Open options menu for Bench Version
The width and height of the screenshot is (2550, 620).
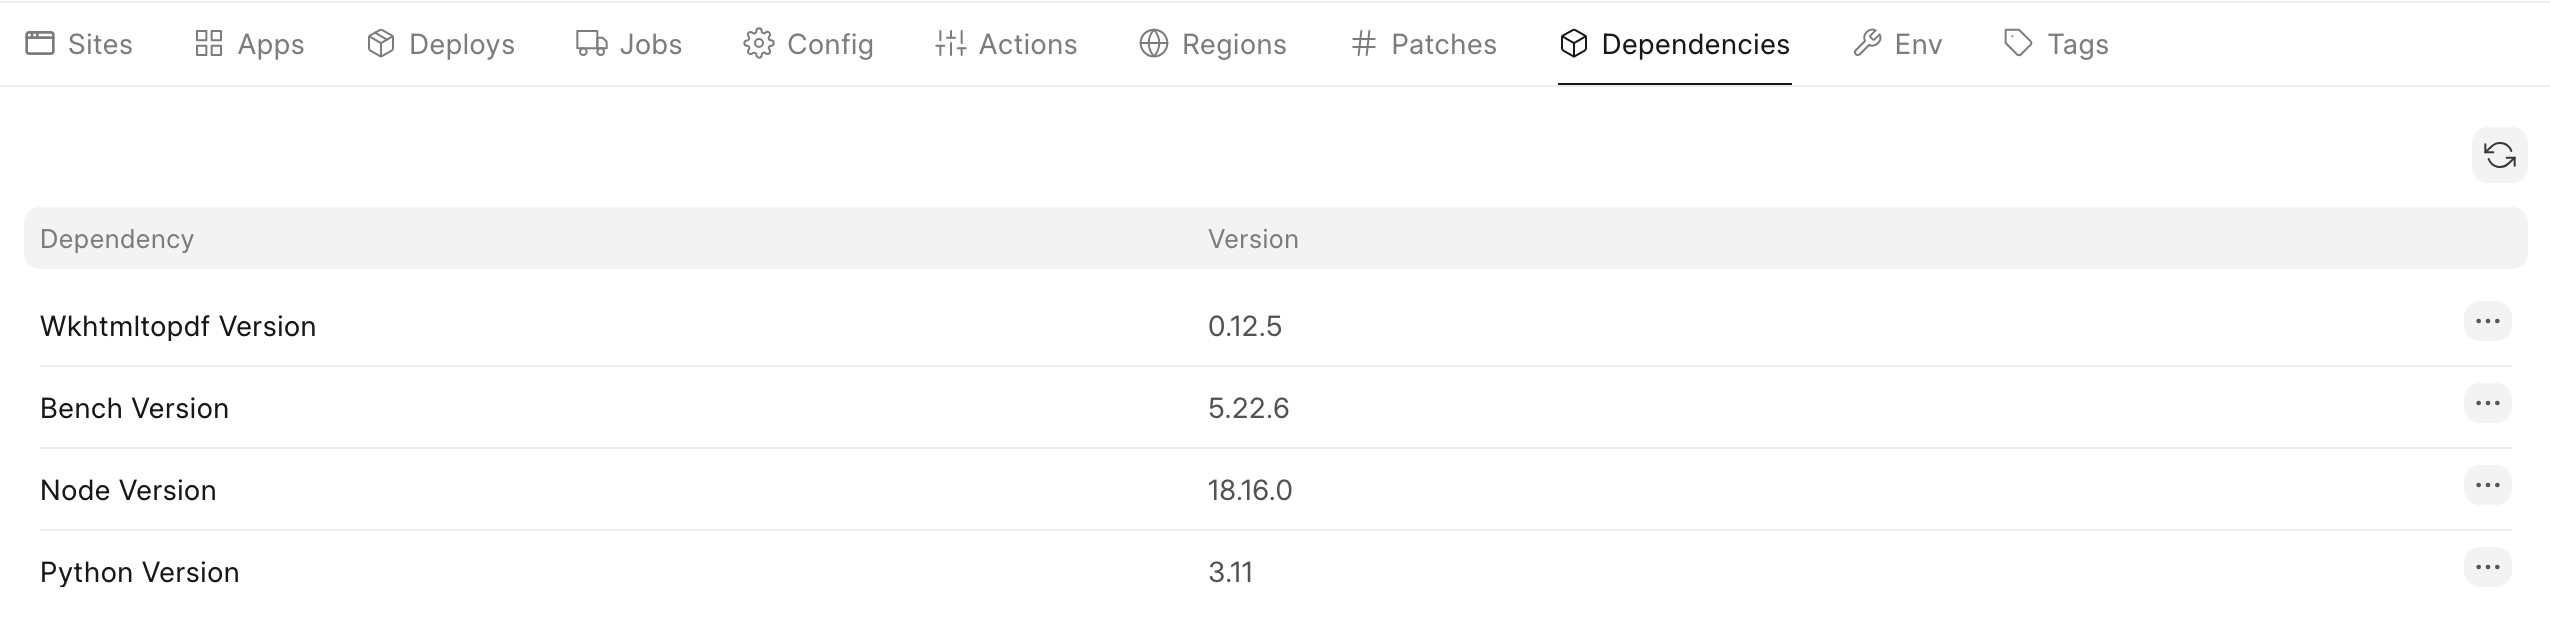pos(2487,404)
